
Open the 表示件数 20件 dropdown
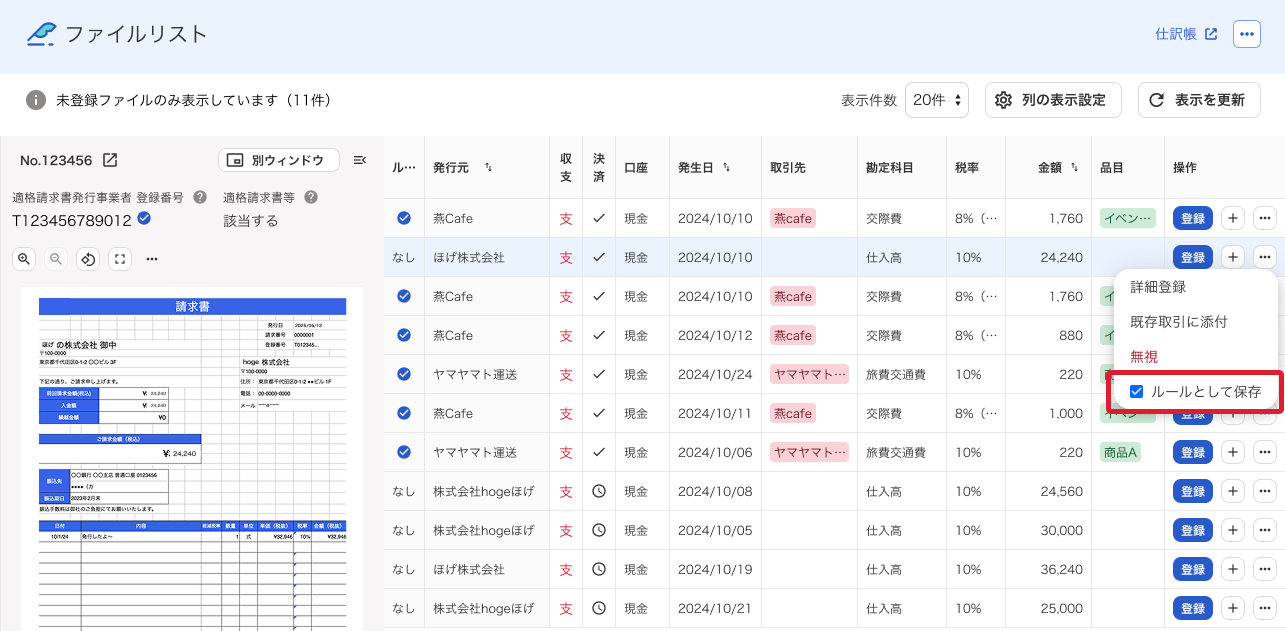[937, 100]
